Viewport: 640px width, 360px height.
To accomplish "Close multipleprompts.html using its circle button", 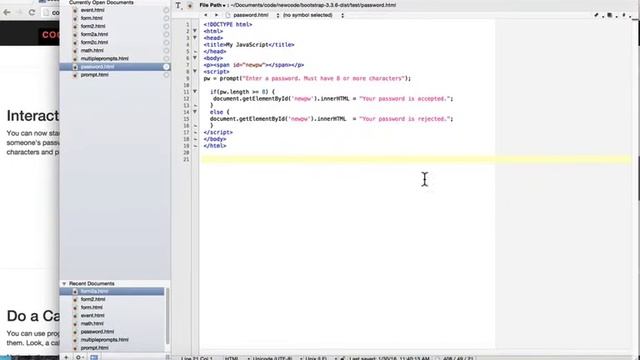I will click(x=166, y=59).
